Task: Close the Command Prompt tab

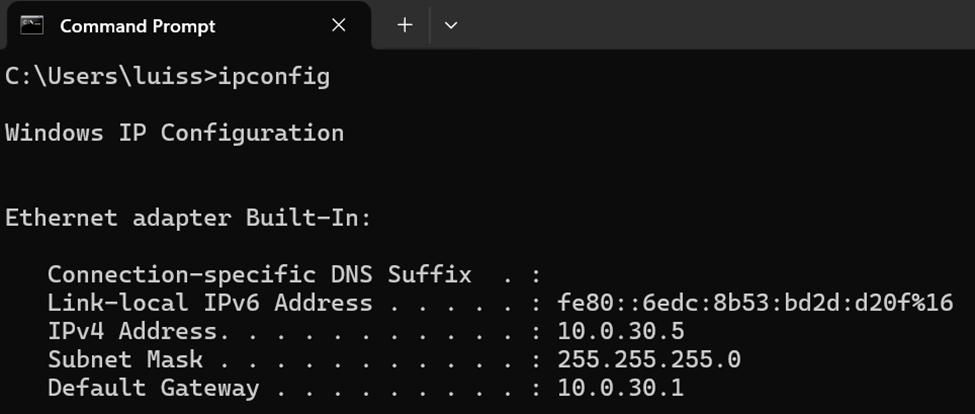Action: pyautogui.click(x=338, y=25)
